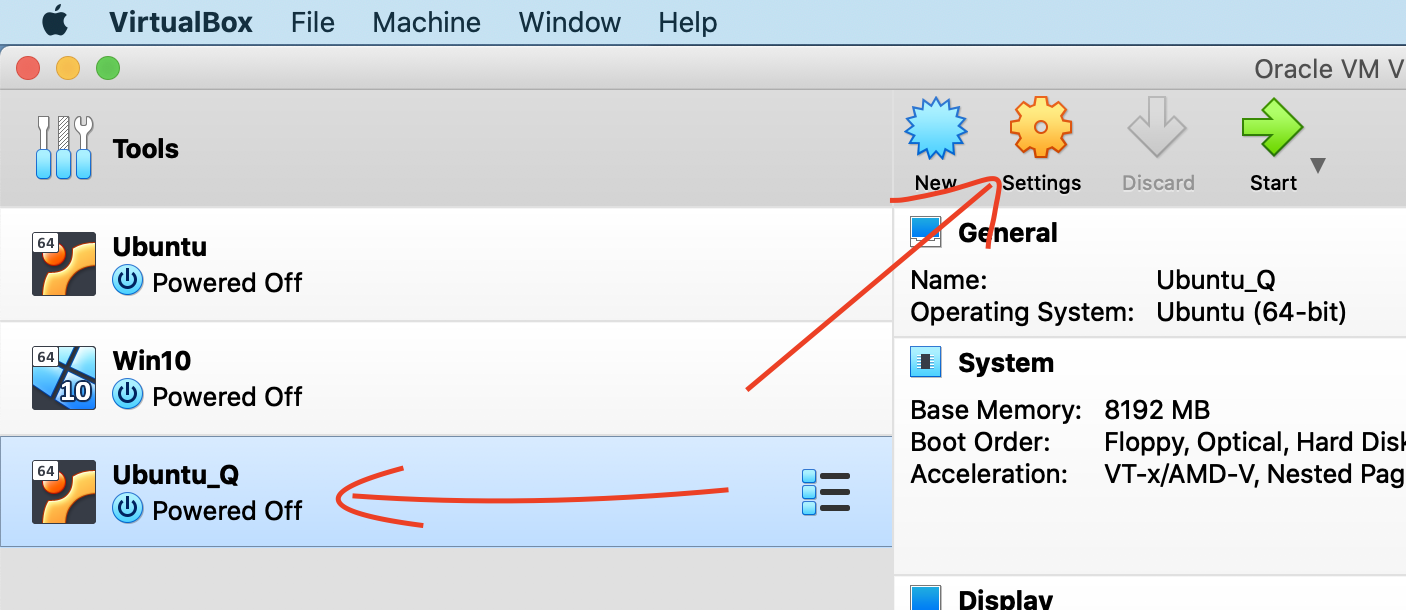Click the grayed-out Discard arrow icon

(1157, 129)
